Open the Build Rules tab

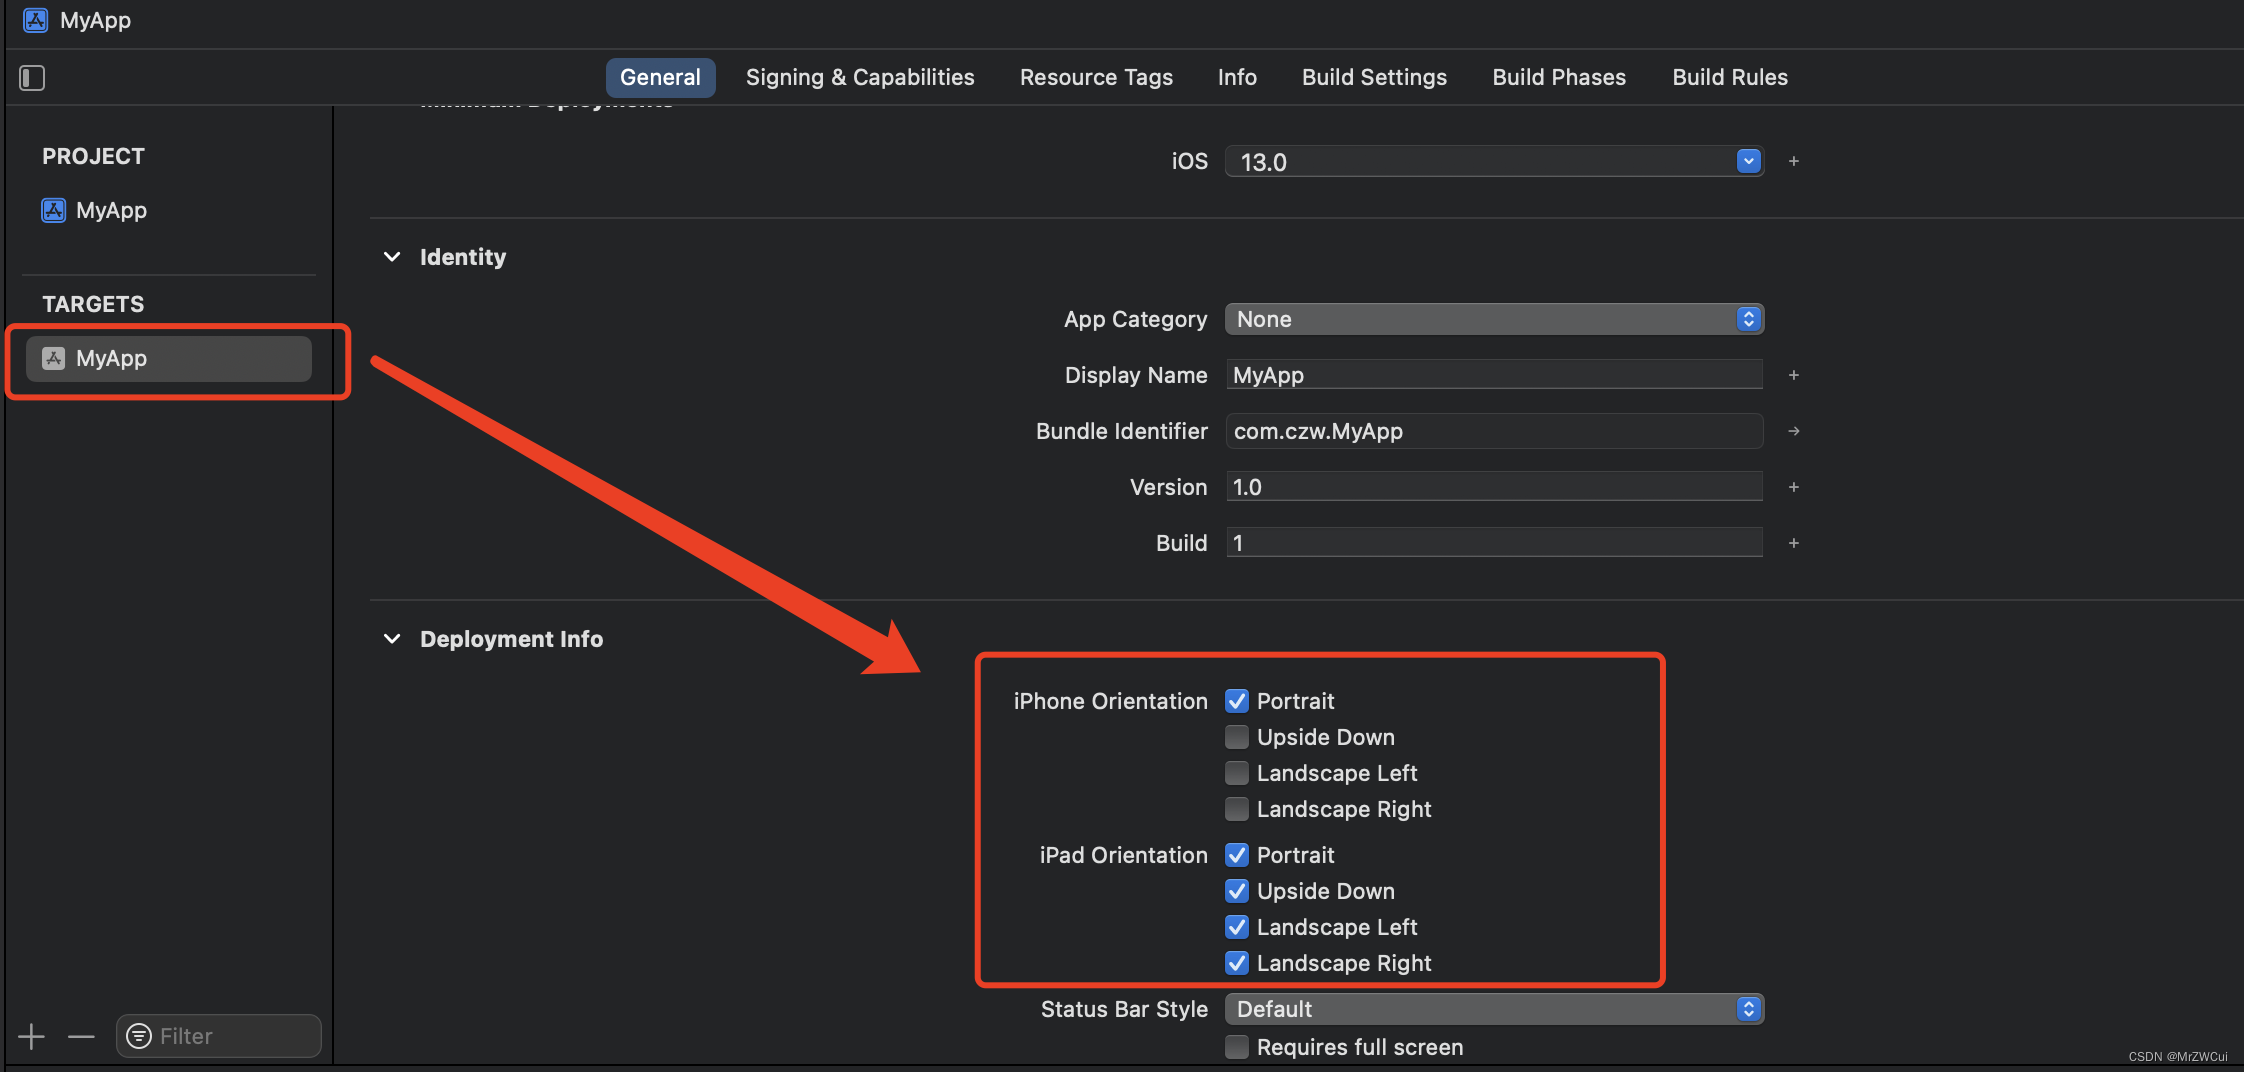click(x=1730, y=77)
